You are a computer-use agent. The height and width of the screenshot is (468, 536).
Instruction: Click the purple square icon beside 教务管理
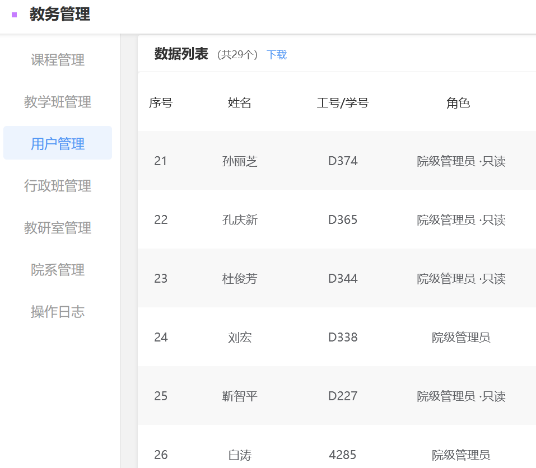(x=14, y=14)
